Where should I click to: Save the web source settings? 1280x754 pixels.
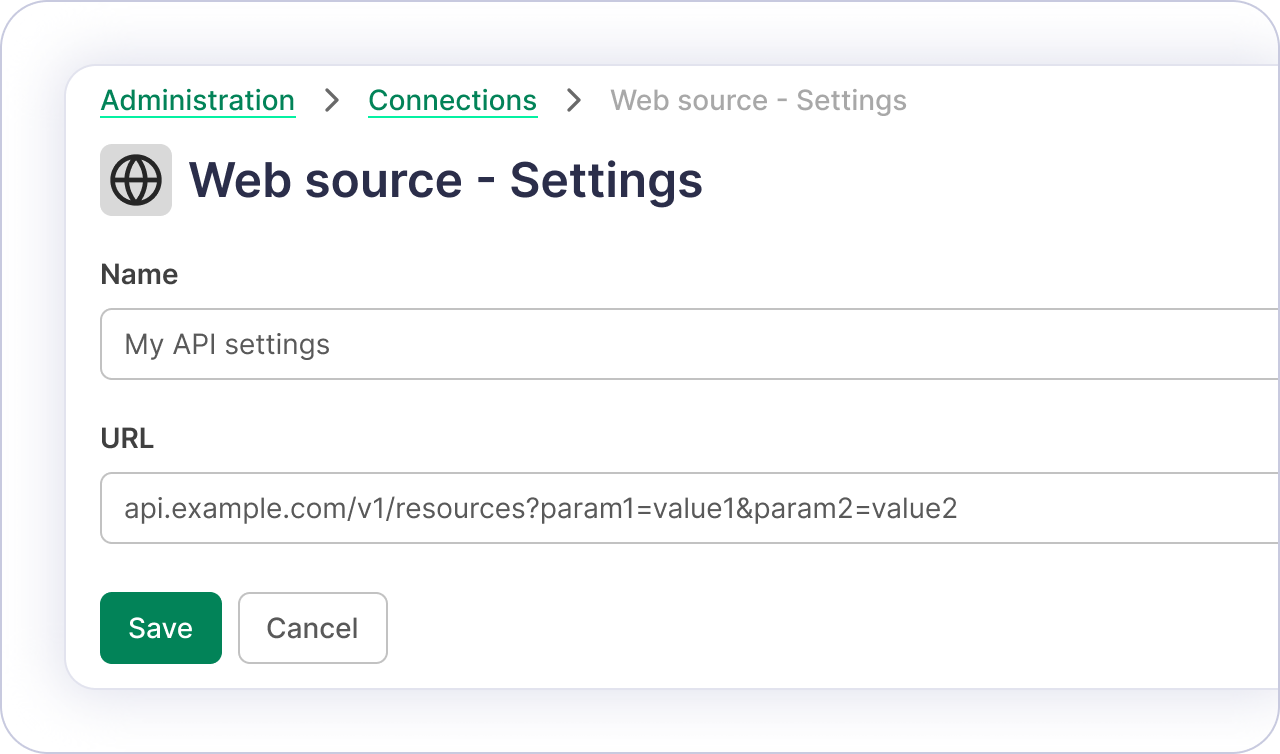point(160,628)
